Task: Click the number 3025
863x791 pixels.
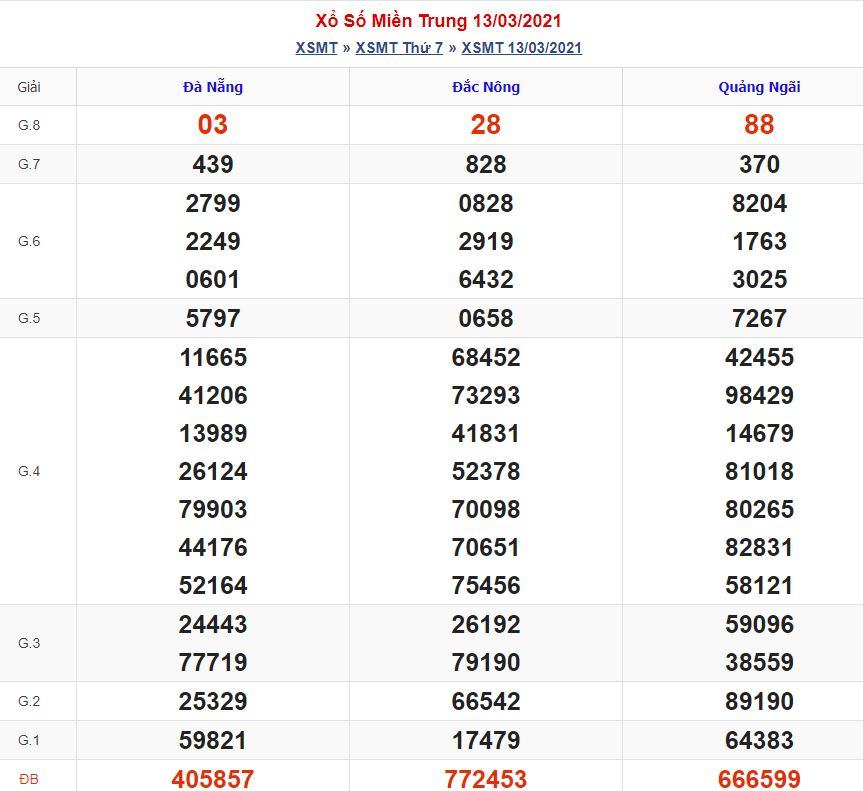Action: 759,279
